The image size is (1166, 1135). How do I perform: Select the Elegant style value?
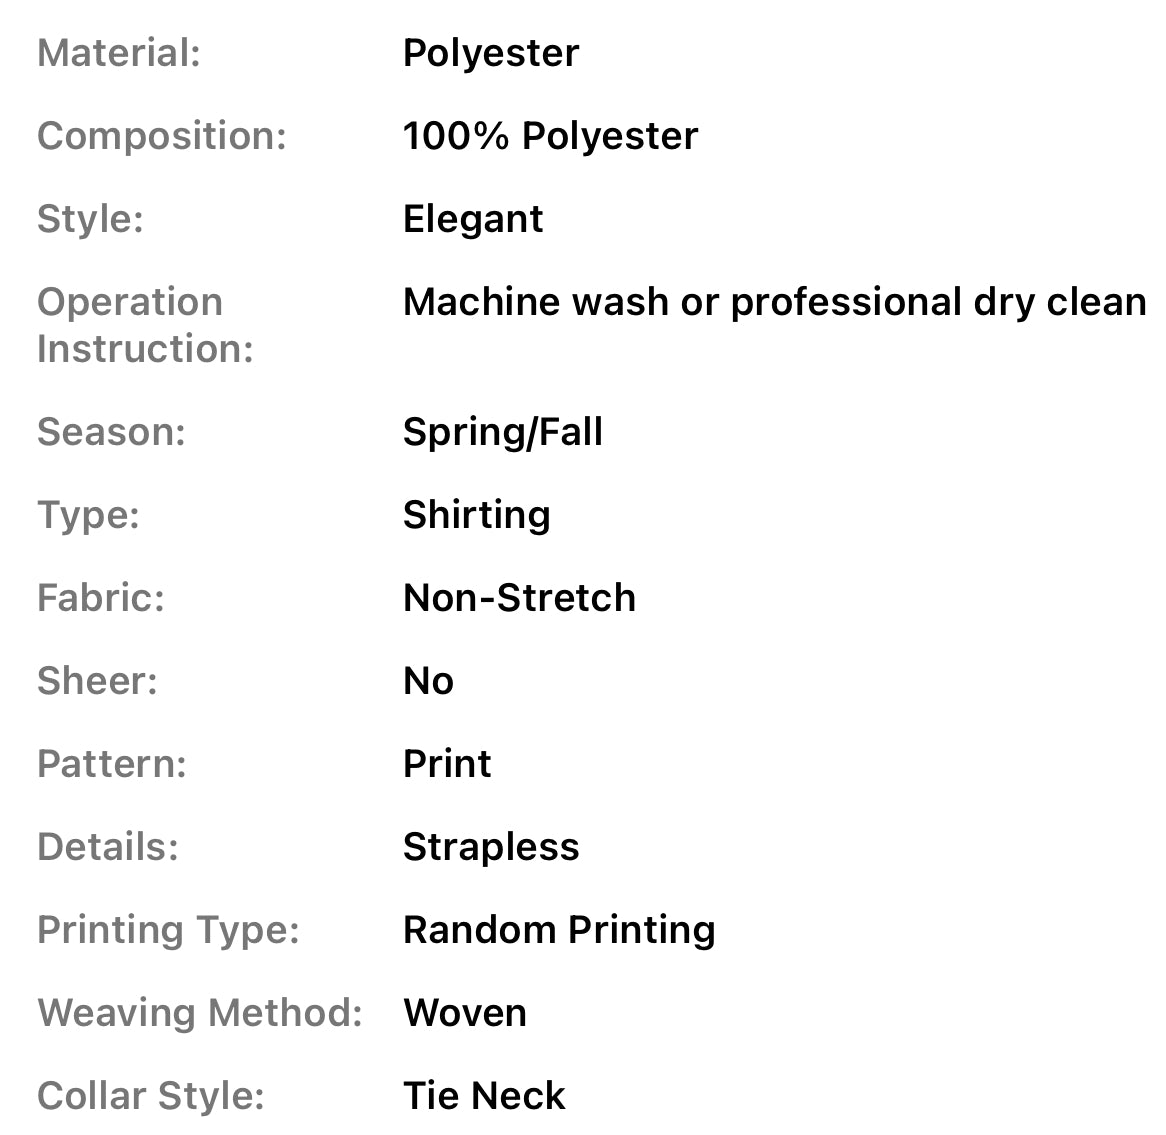(x=473, y=219)
